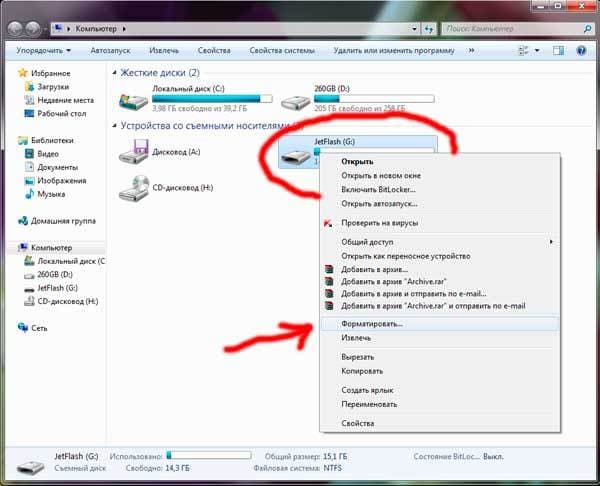The image size is (600, 486).
Task: Click the Извлечь toolbar button
Action: click(x=164, y=51)
